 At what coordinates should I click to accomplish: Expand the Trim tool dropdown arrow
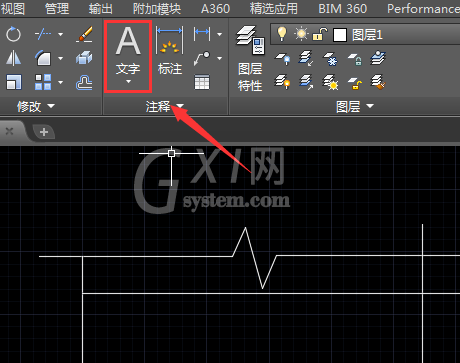[60, 34]
